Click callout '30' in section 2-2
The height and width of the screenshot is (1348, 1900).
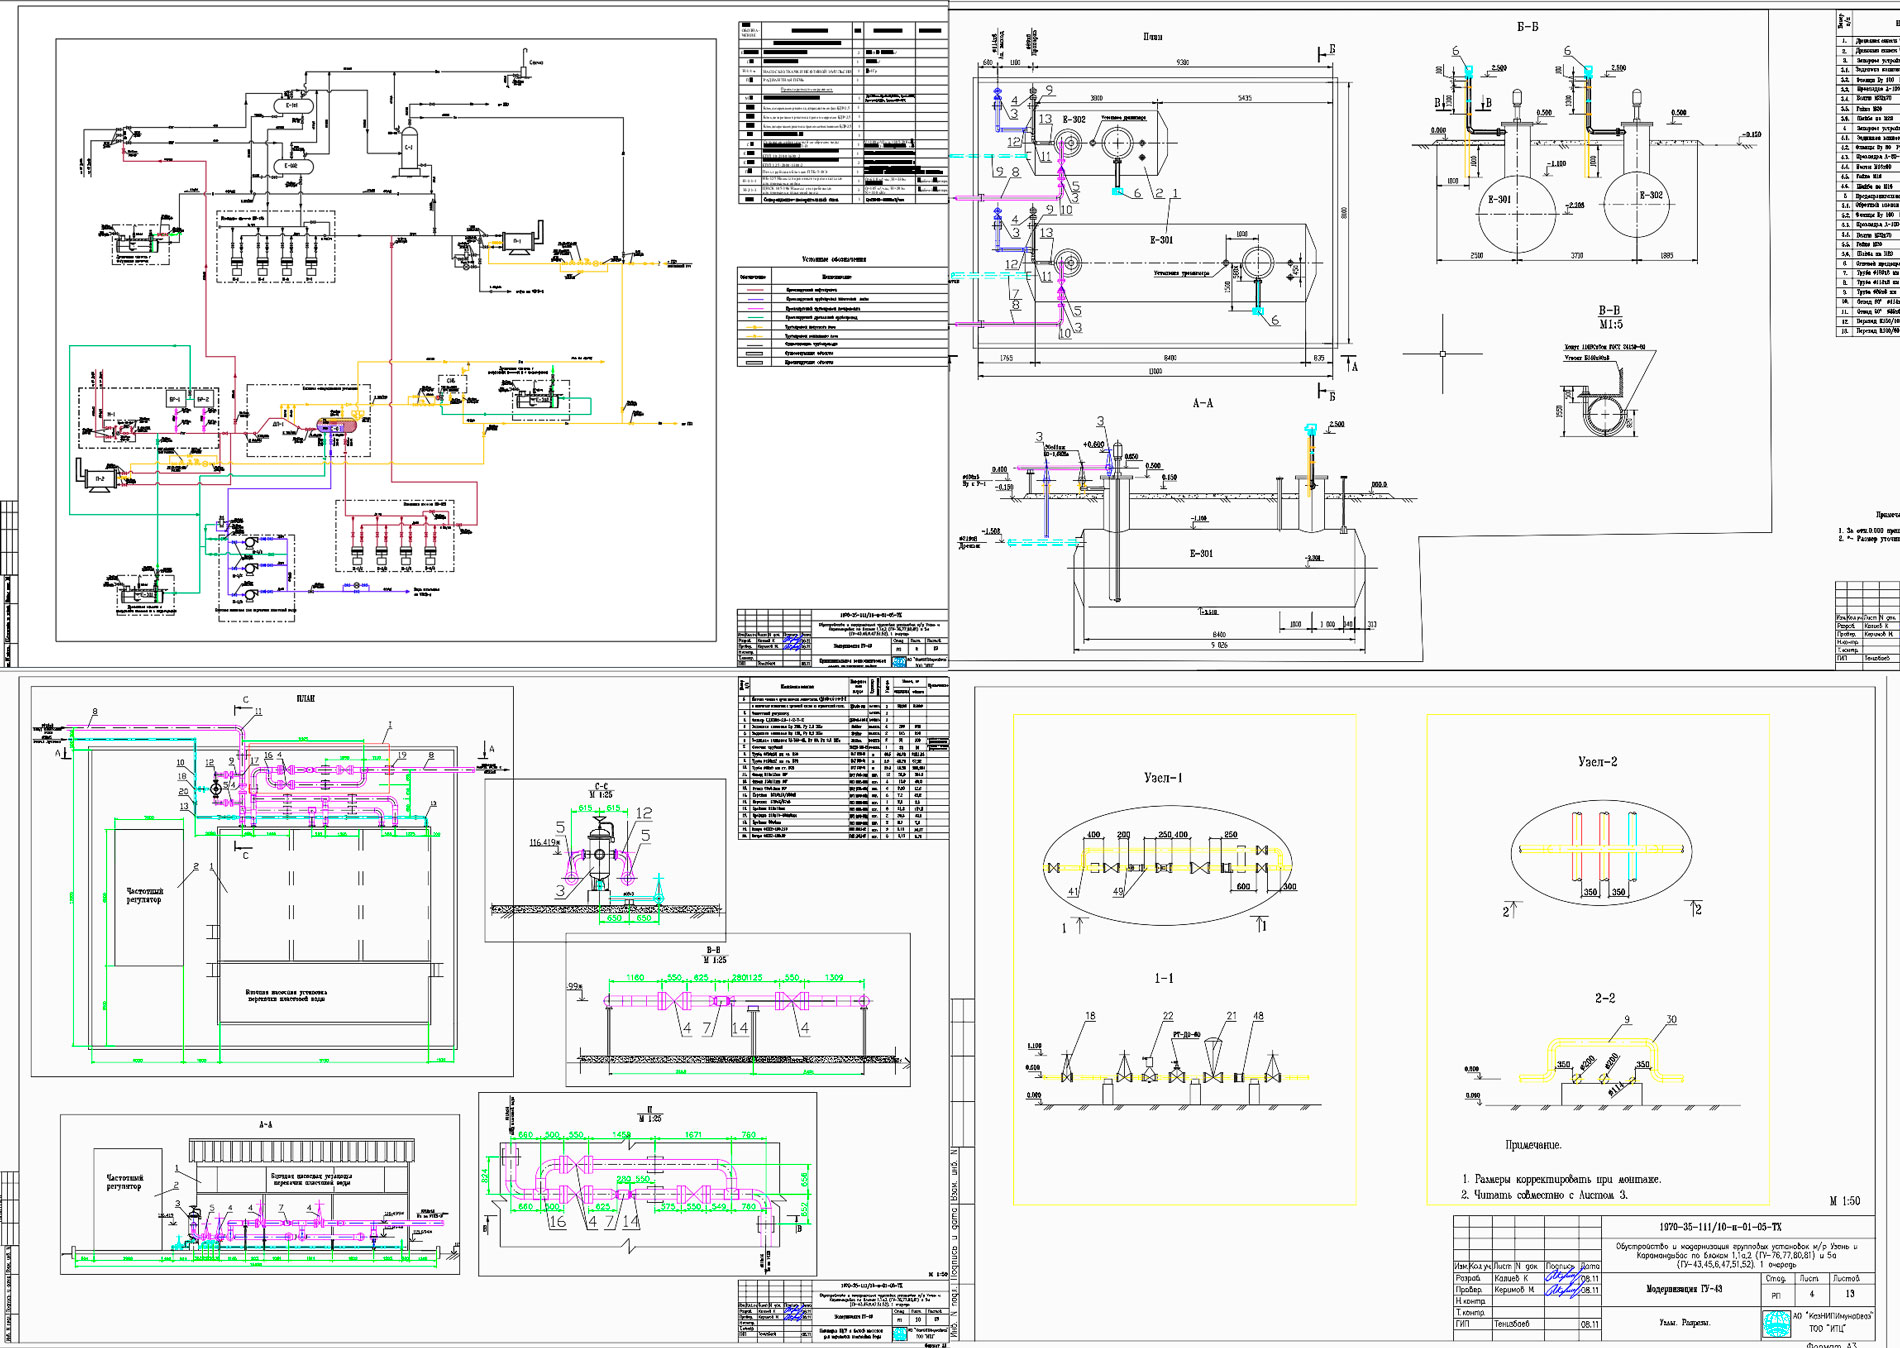pos(1671,1020)
